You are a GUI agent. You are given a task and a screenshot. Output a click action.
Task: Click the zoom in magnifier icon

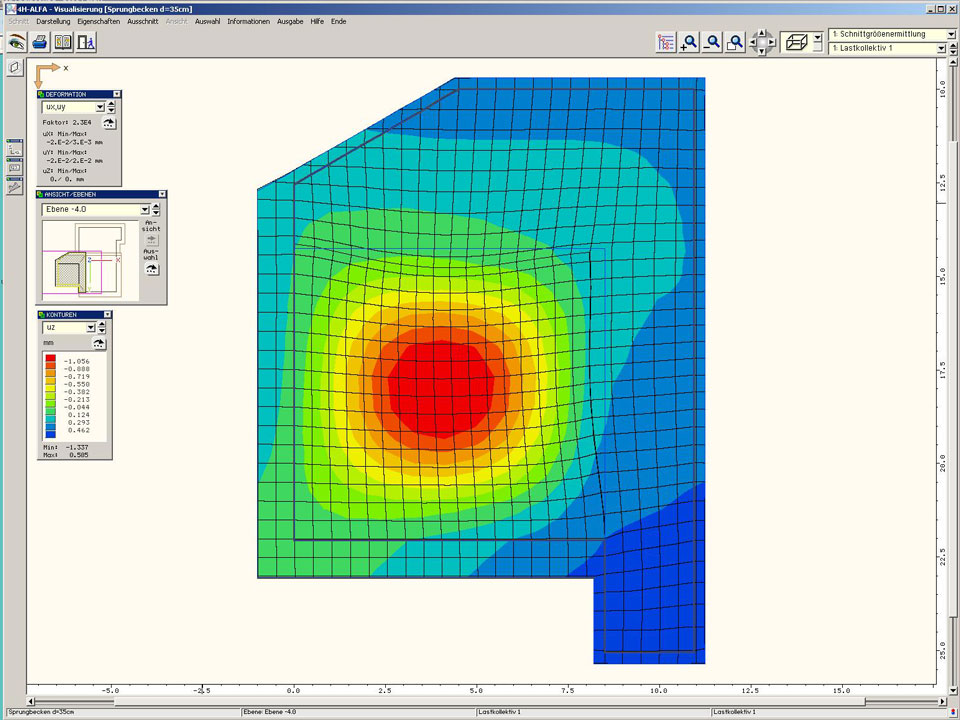689,42
